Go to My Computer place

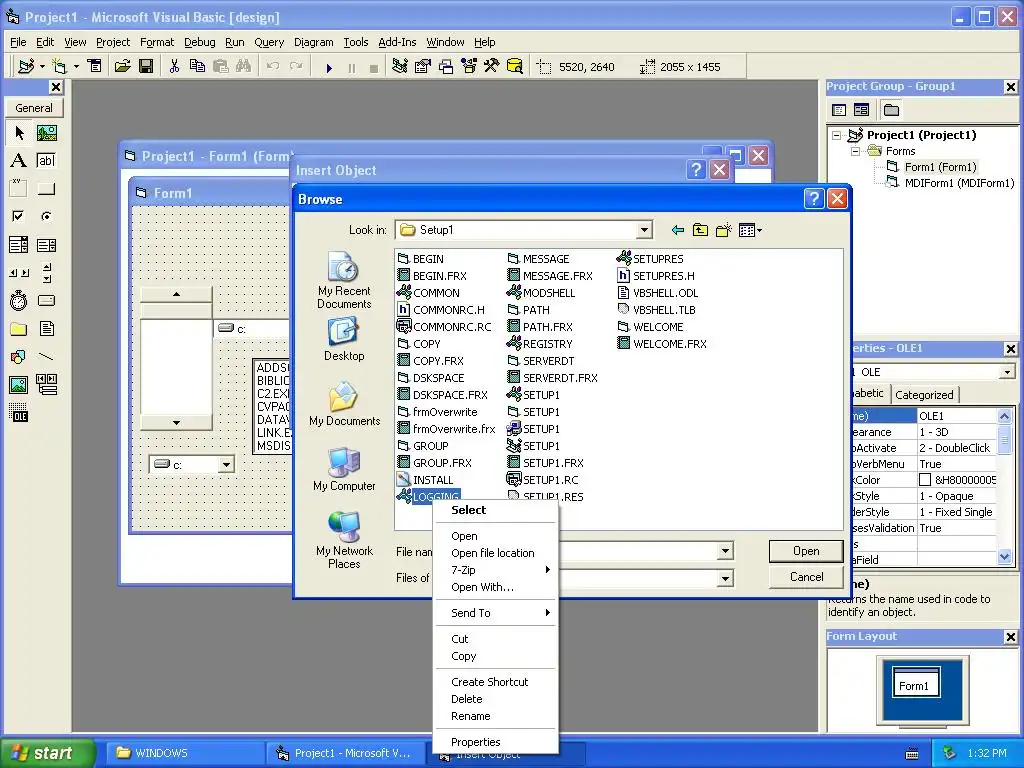tap(344, 470)
